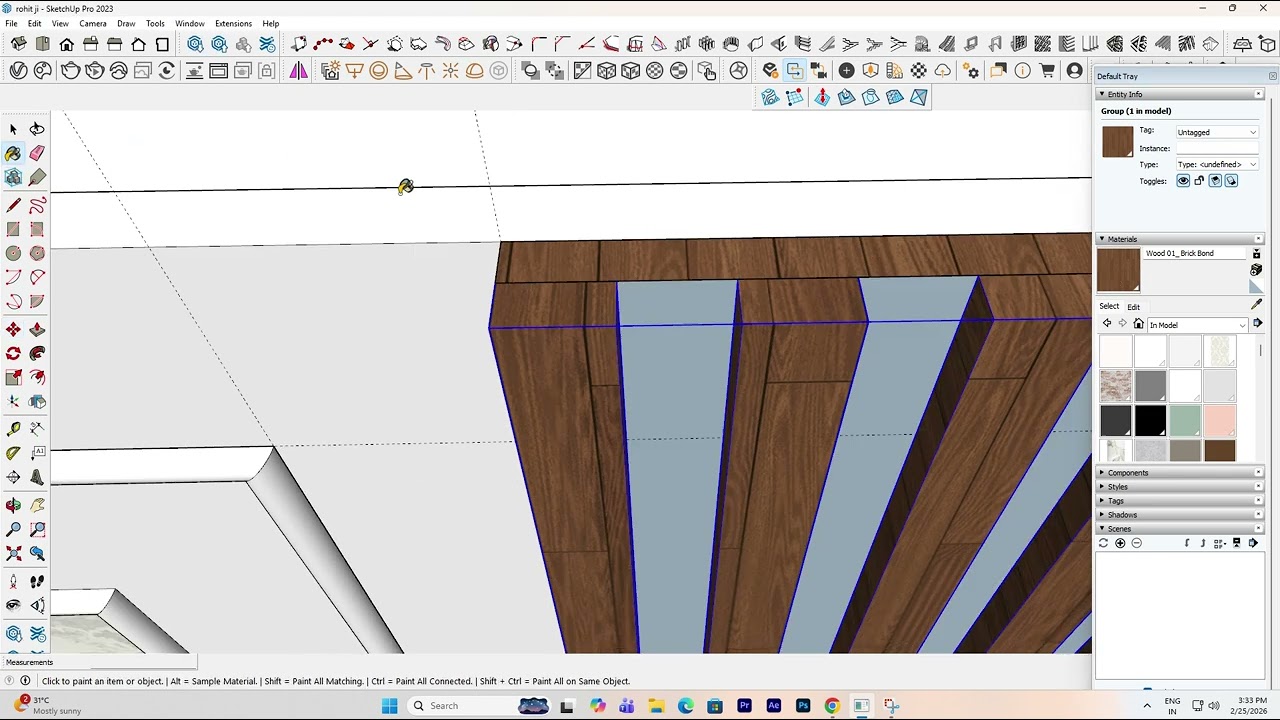Select the Follow Me tool
Viewport: 1280px width, 720px height.
pos(37,353)
